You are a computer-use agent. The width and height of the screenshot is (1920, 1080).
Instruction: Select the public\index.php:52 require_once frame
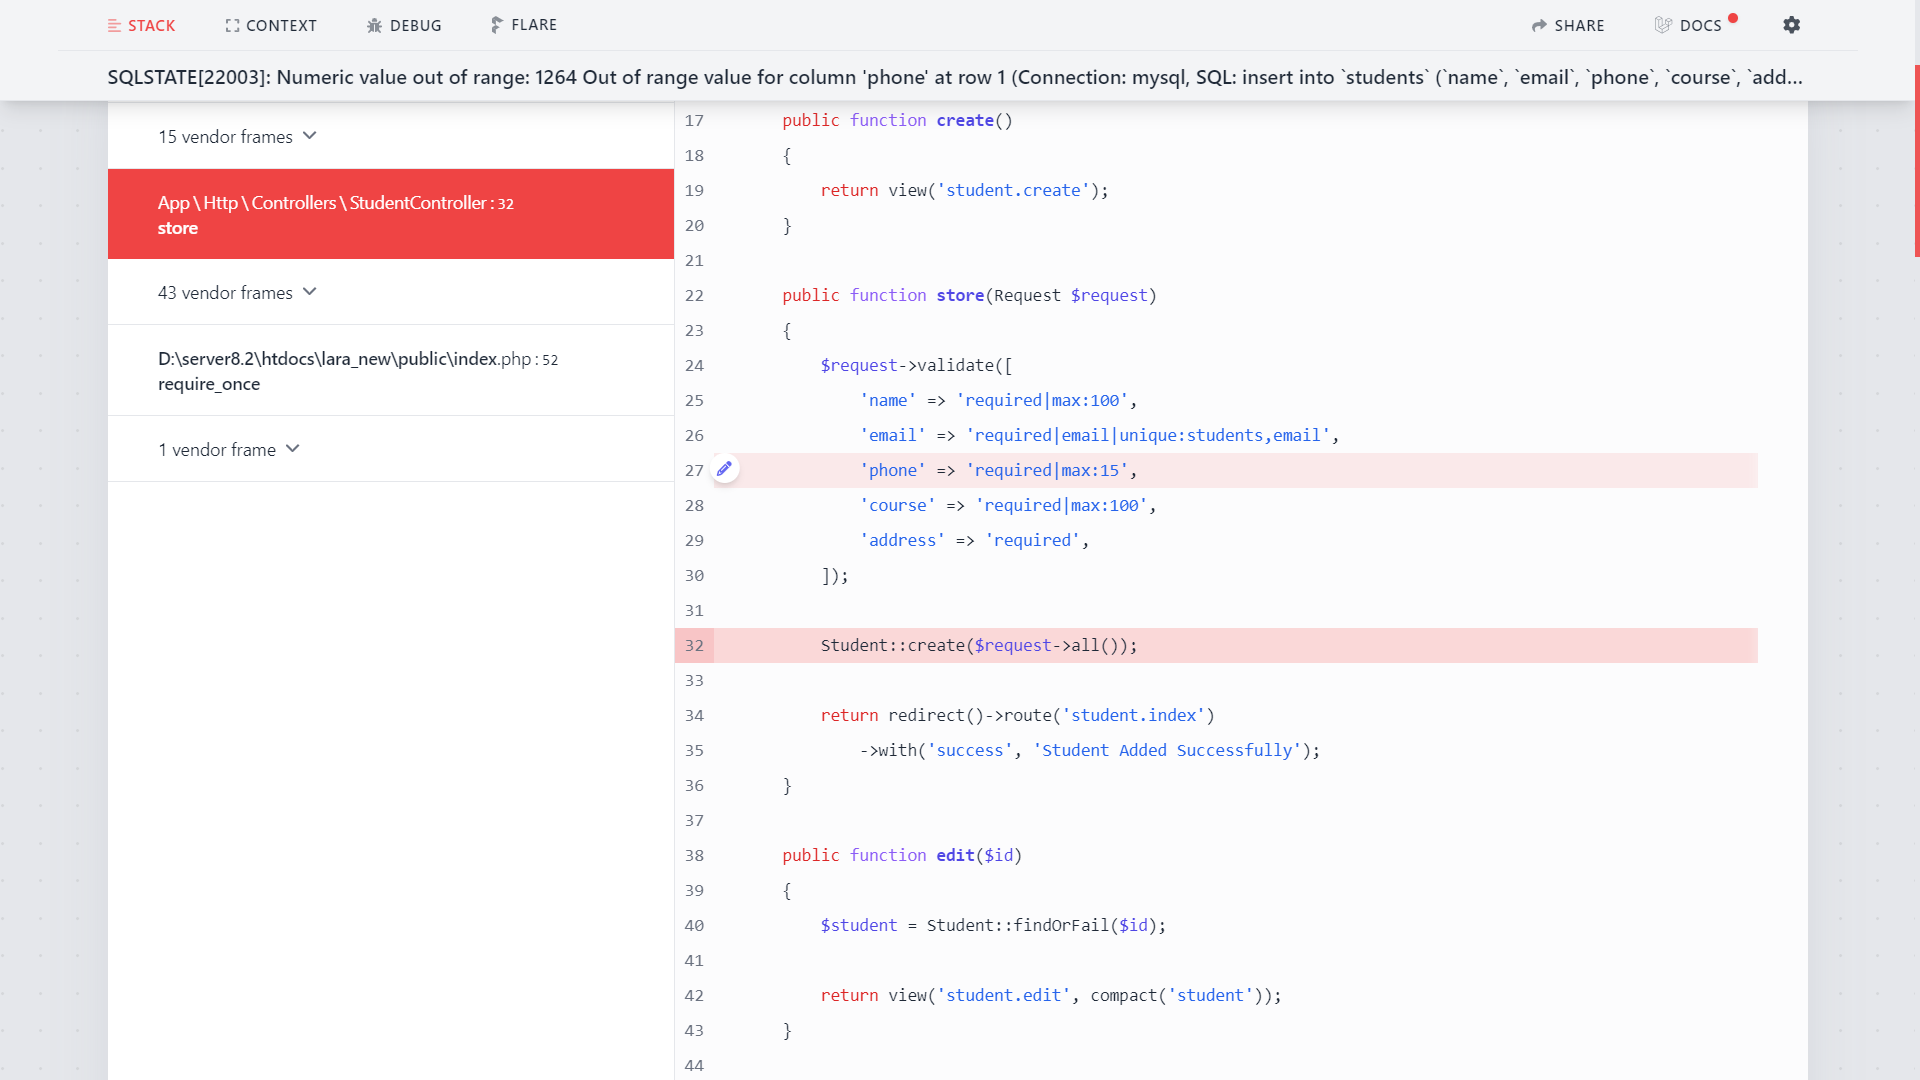[391, 370]
